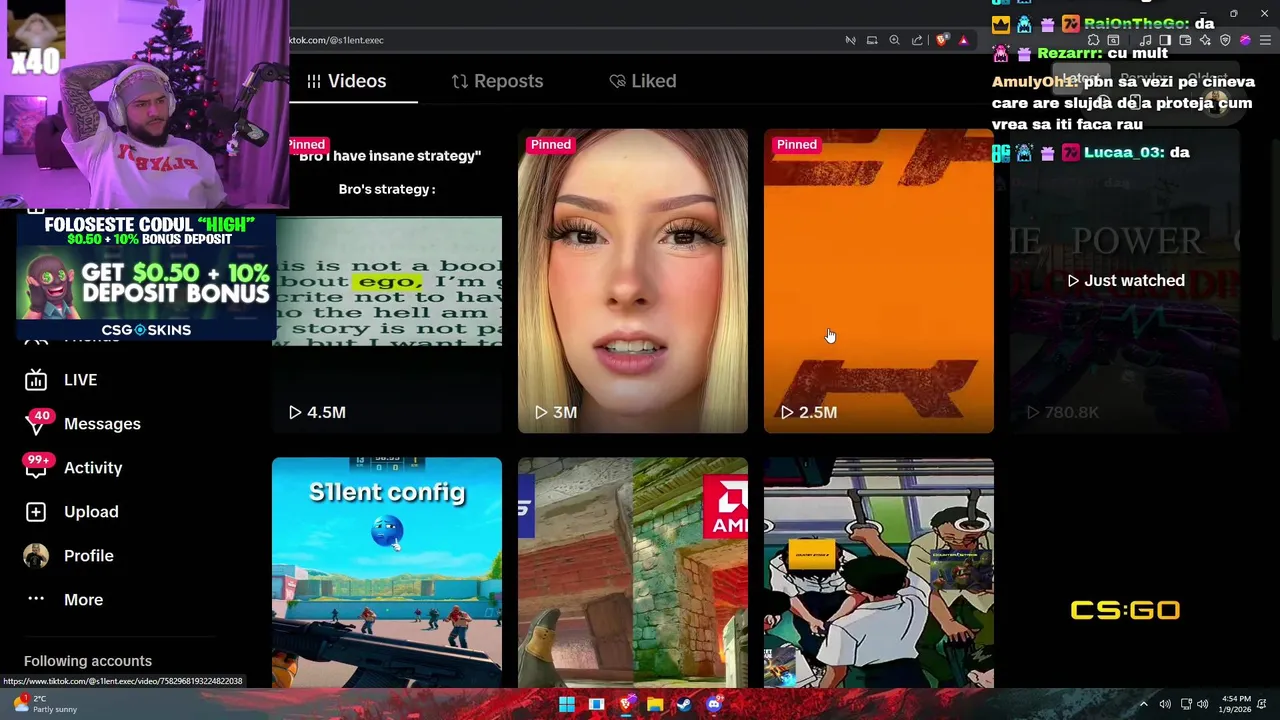Open the 'Just watched' video thumbnail
Image resolution: width=1280 pixels, height=720 pixels.
tap(1125, 281)
